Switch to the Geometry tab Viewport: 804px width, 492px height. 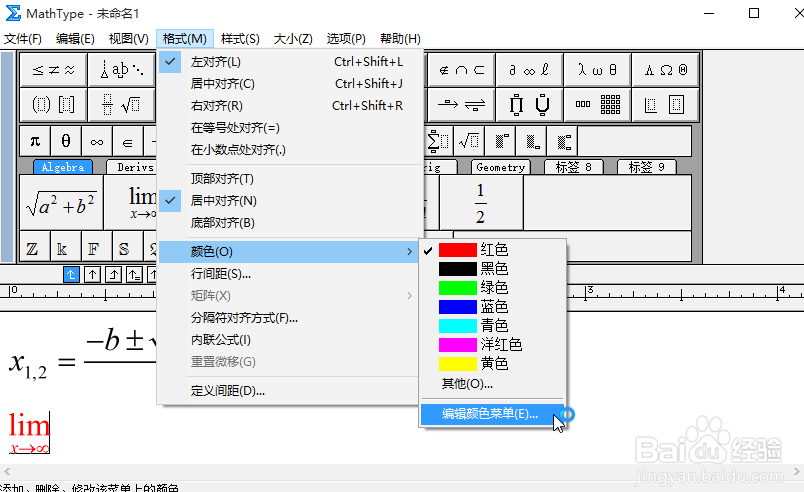coord(501,168)
